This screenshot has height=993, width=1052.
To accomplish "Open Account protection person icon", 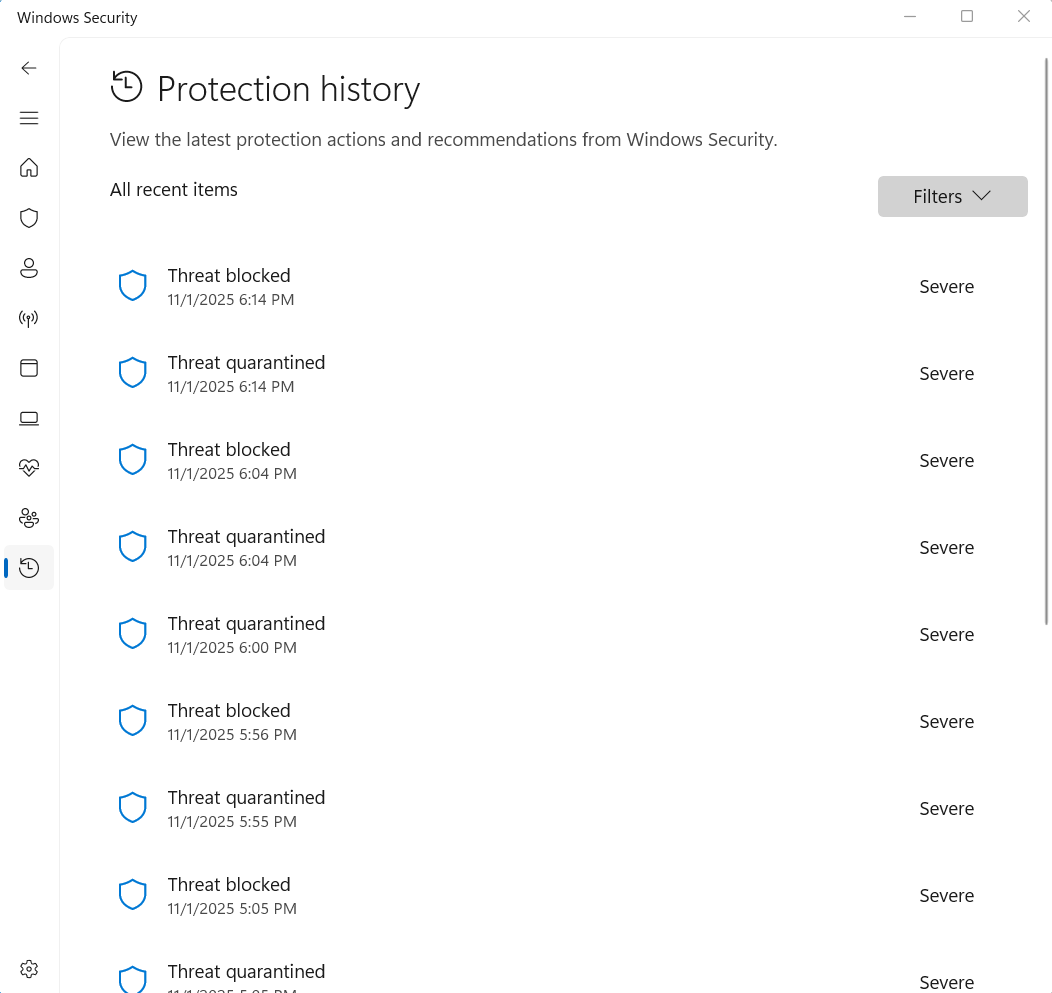I will click(x=29, y=268).
